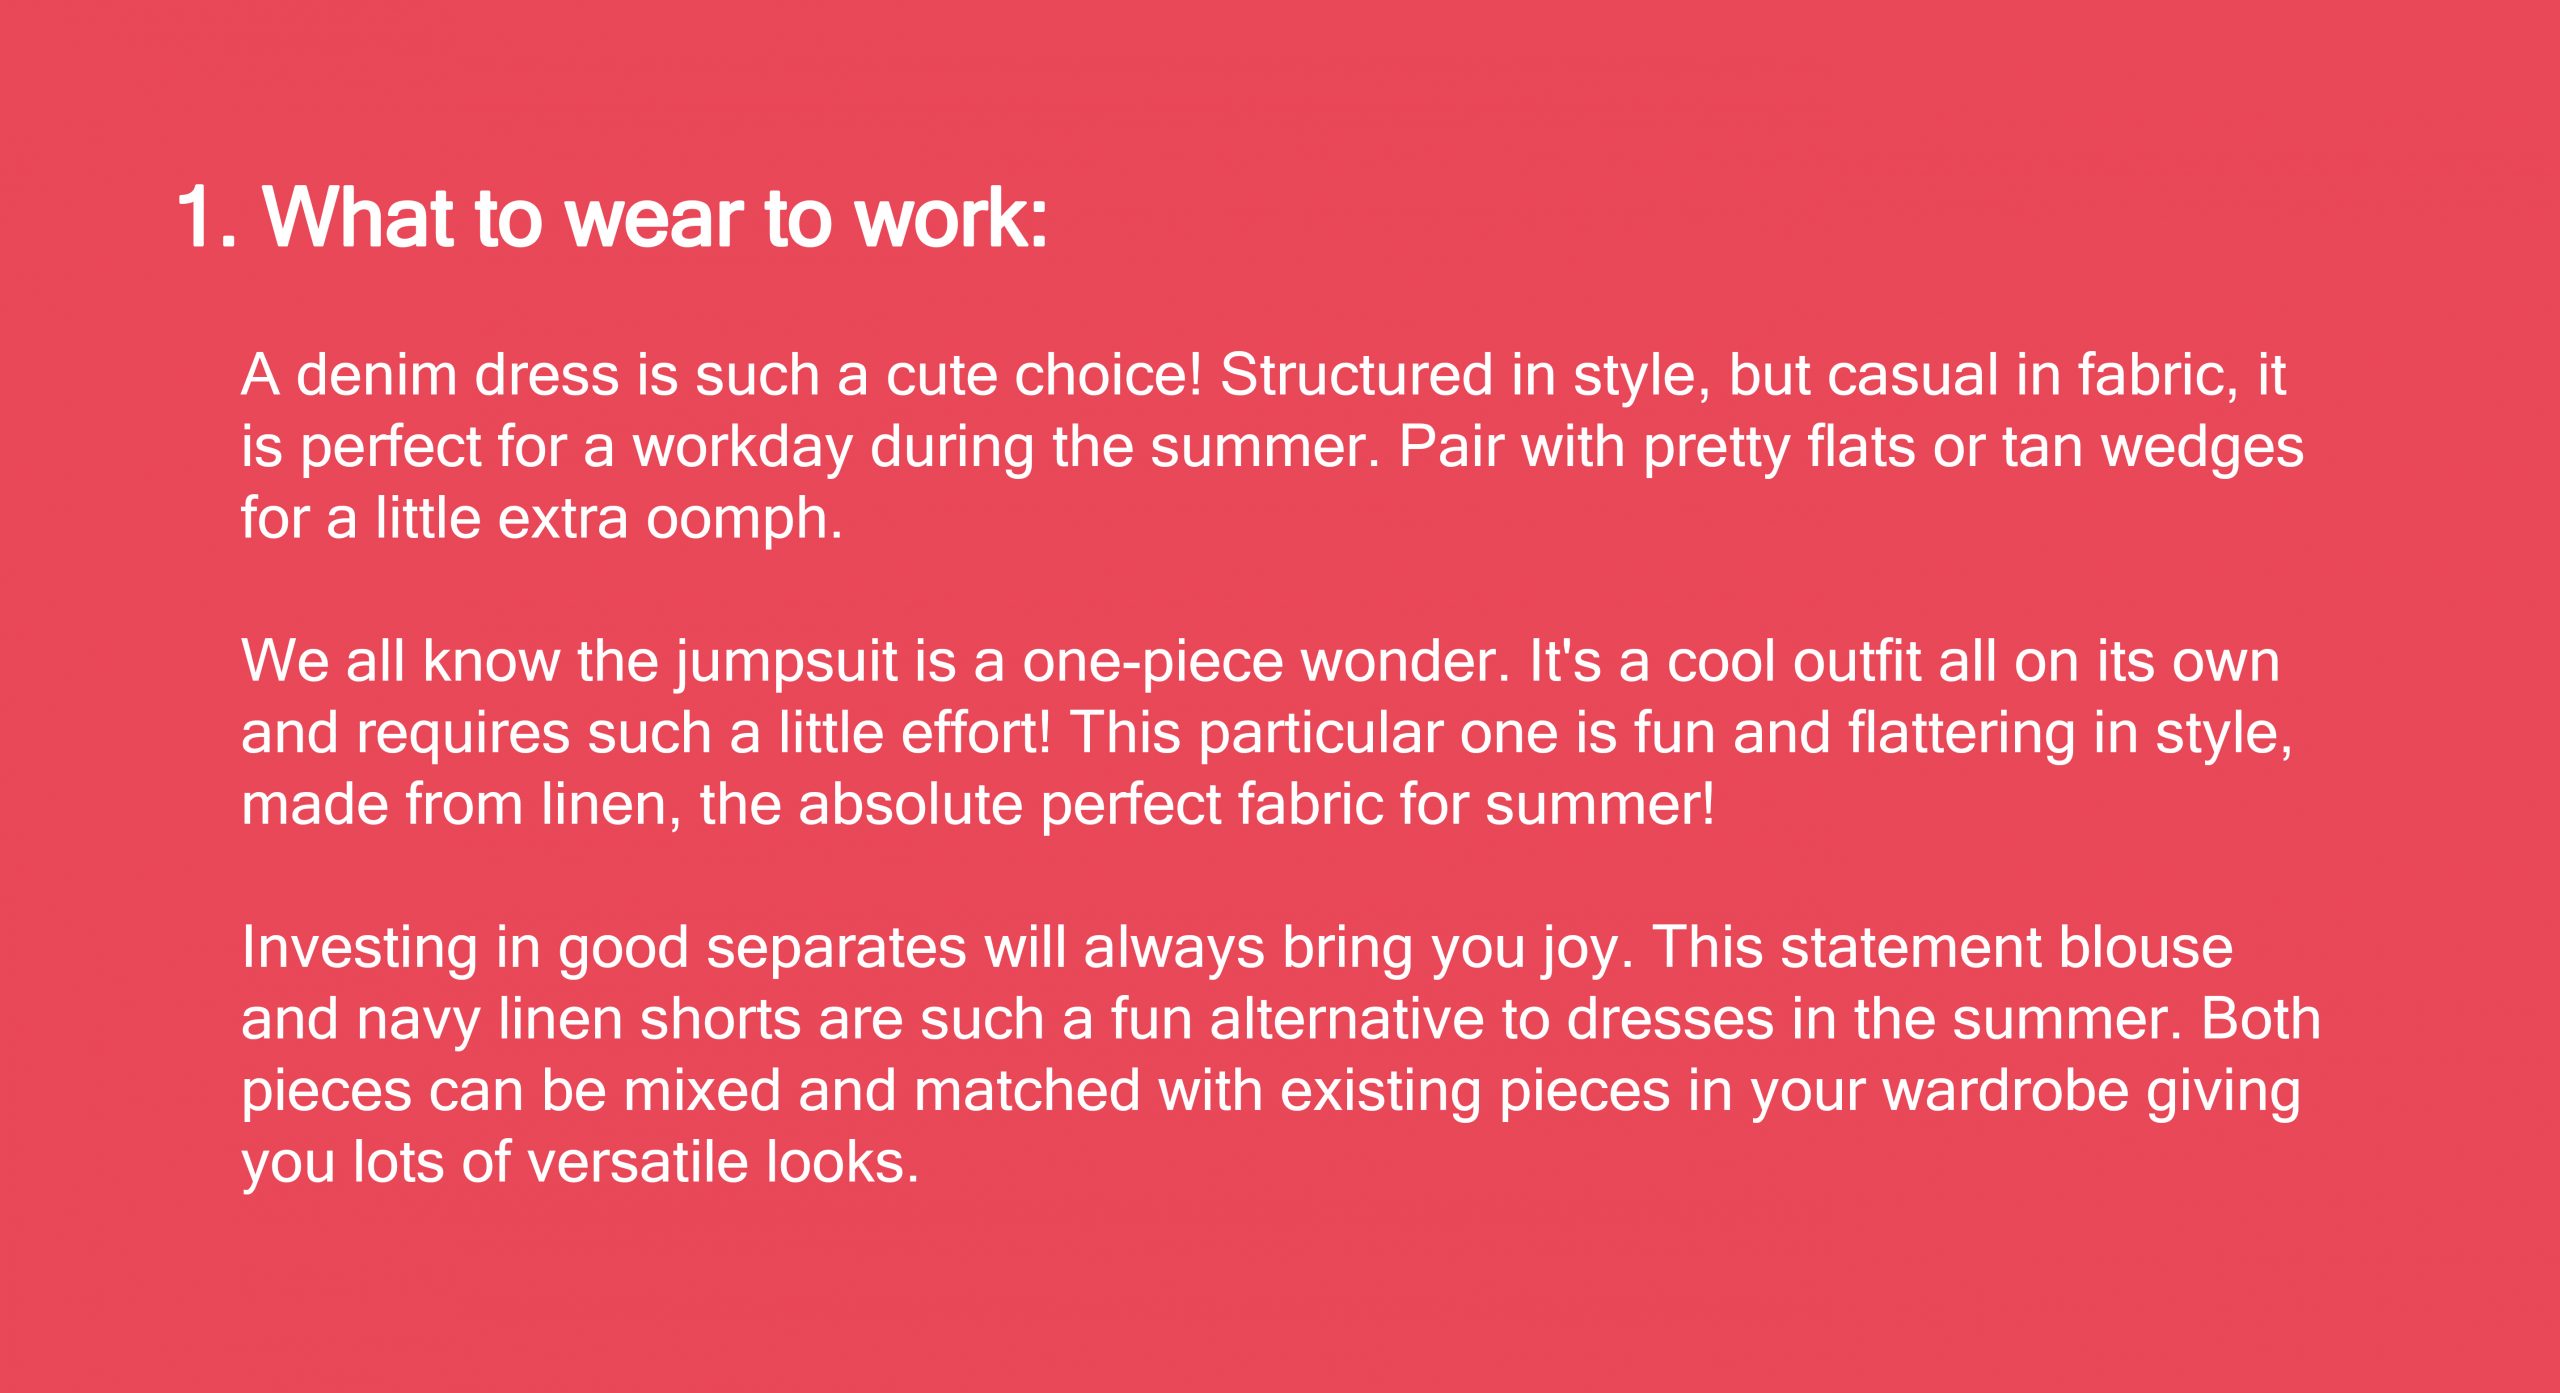Click the phrase "versatile looks."

[723, 1162]
